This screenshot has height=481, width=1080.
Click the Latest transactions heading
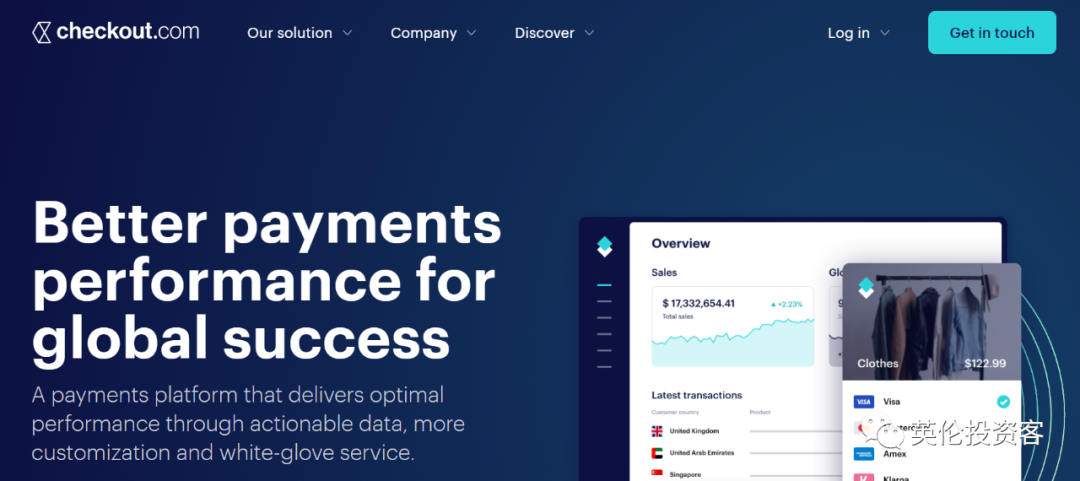pyautogui.click(x=696, y=395)
